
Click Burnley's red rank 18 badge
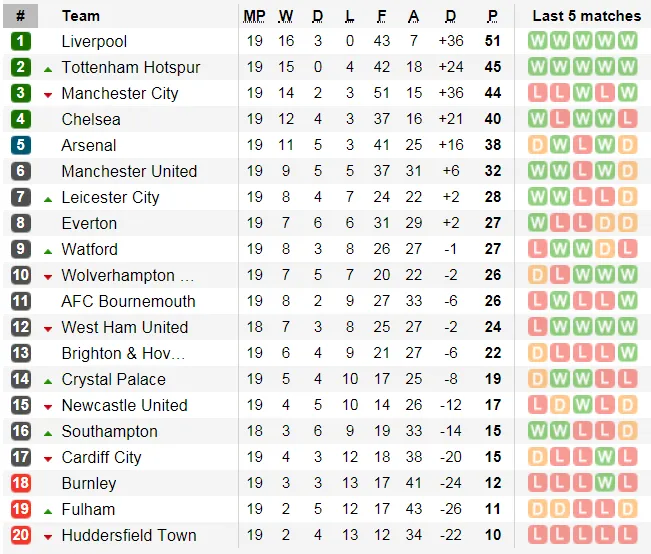coord(21,483)
